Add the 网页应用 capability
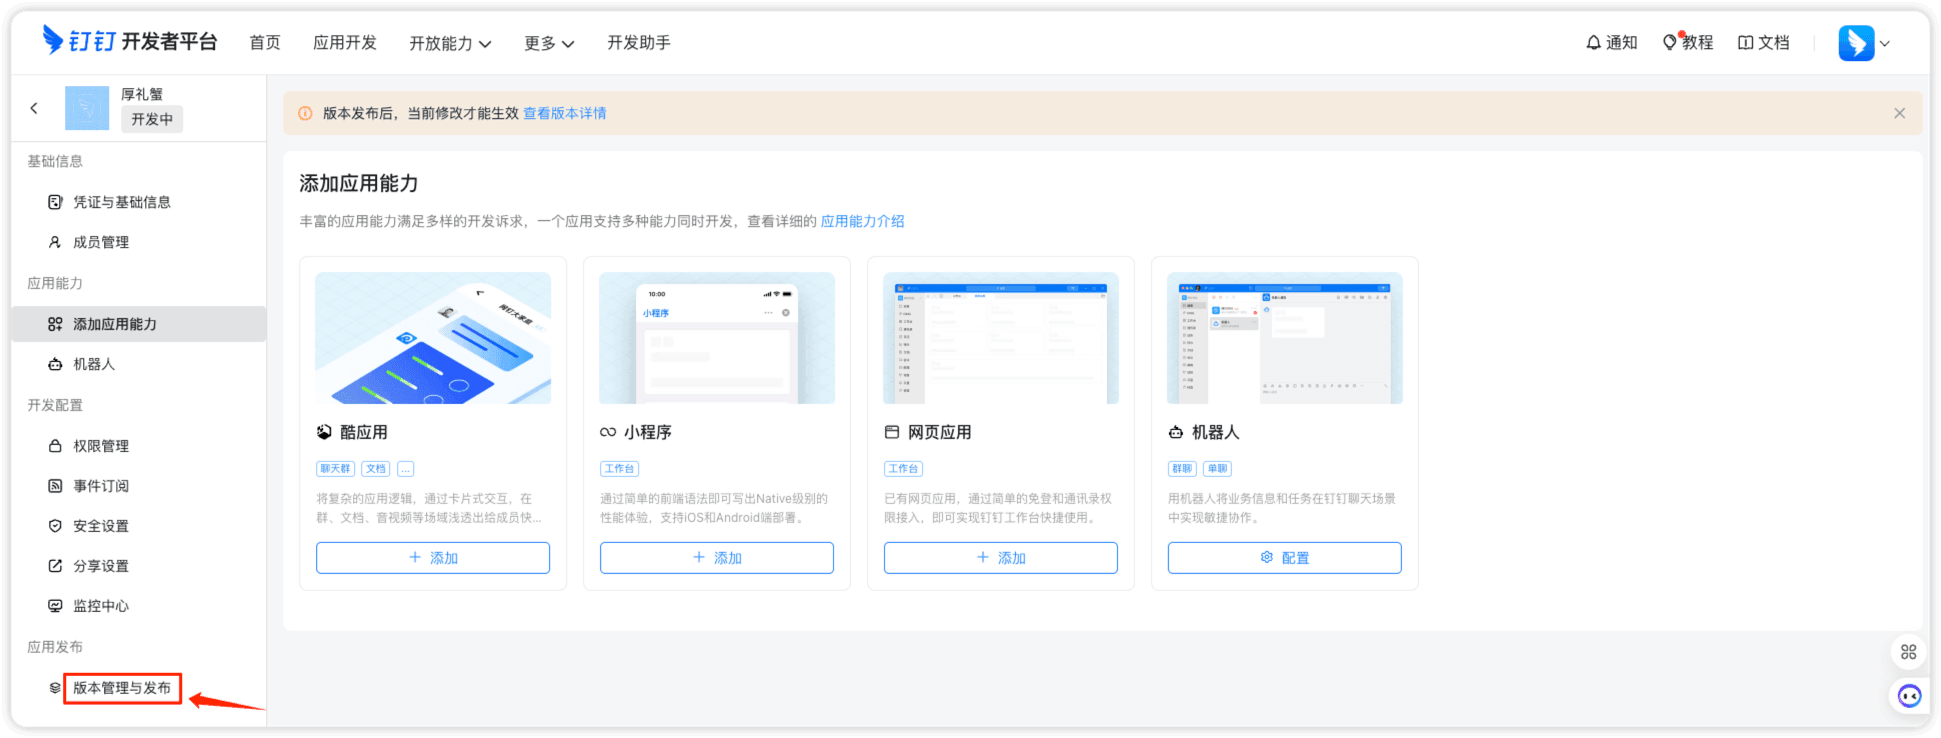Image resolution: width=1941 pixels, height=738 pixels. [1001, 558]
